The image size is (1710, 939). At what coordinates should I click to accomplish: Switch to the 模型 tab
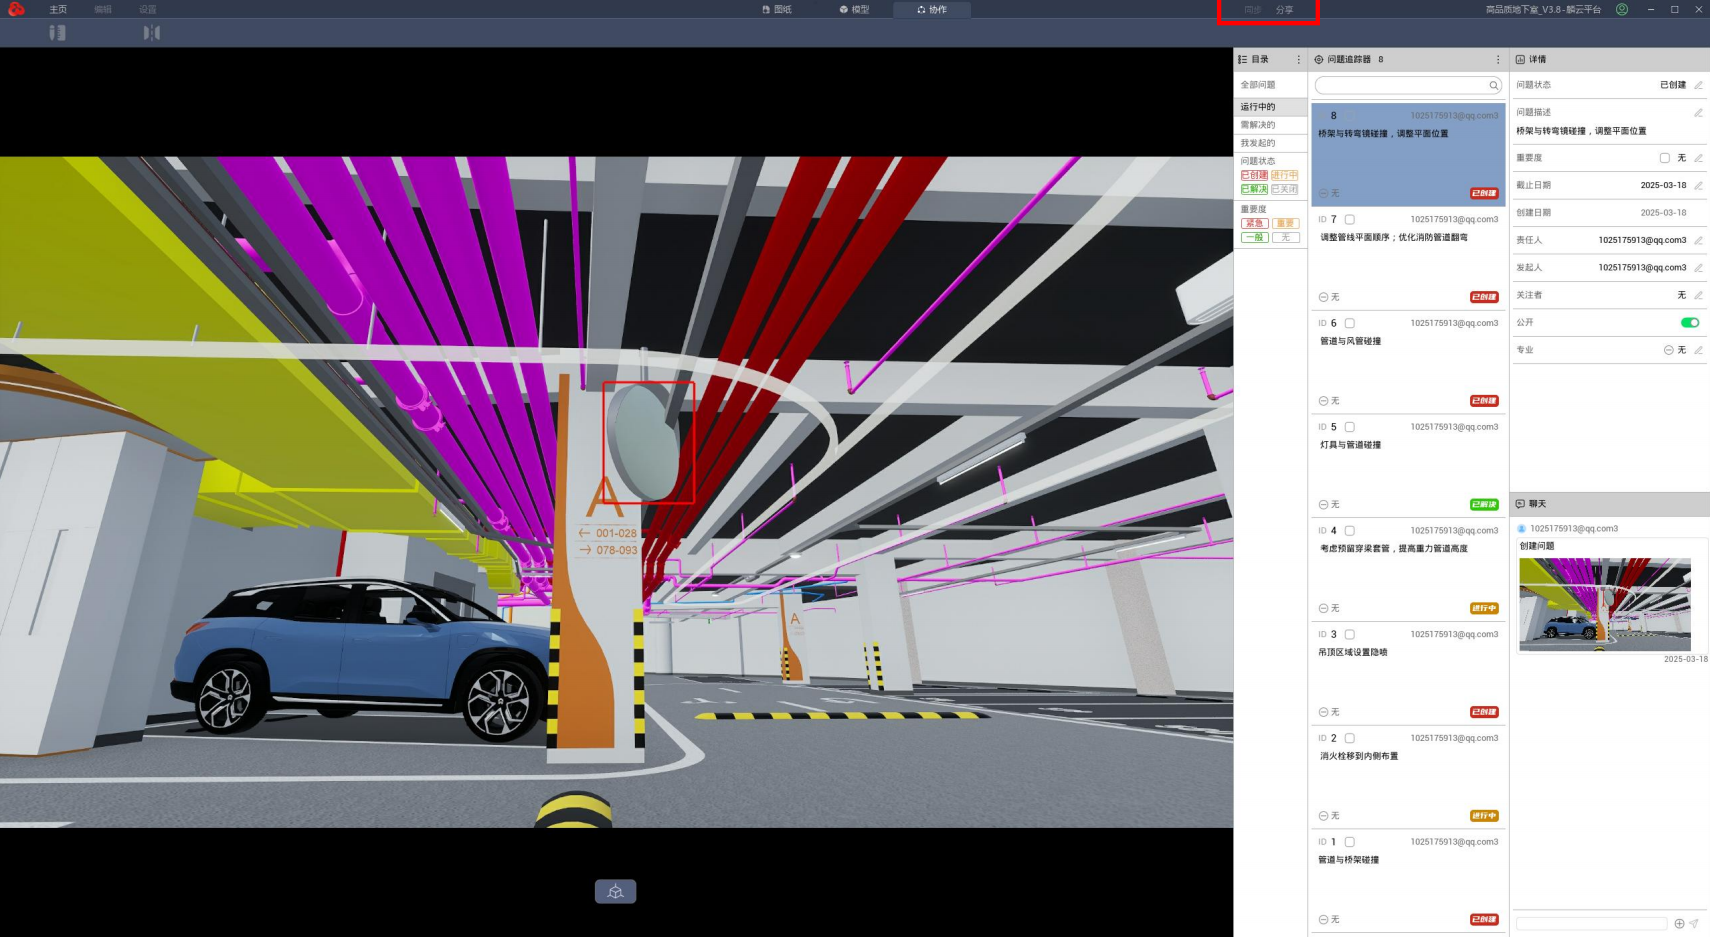[x=854, y=9]
